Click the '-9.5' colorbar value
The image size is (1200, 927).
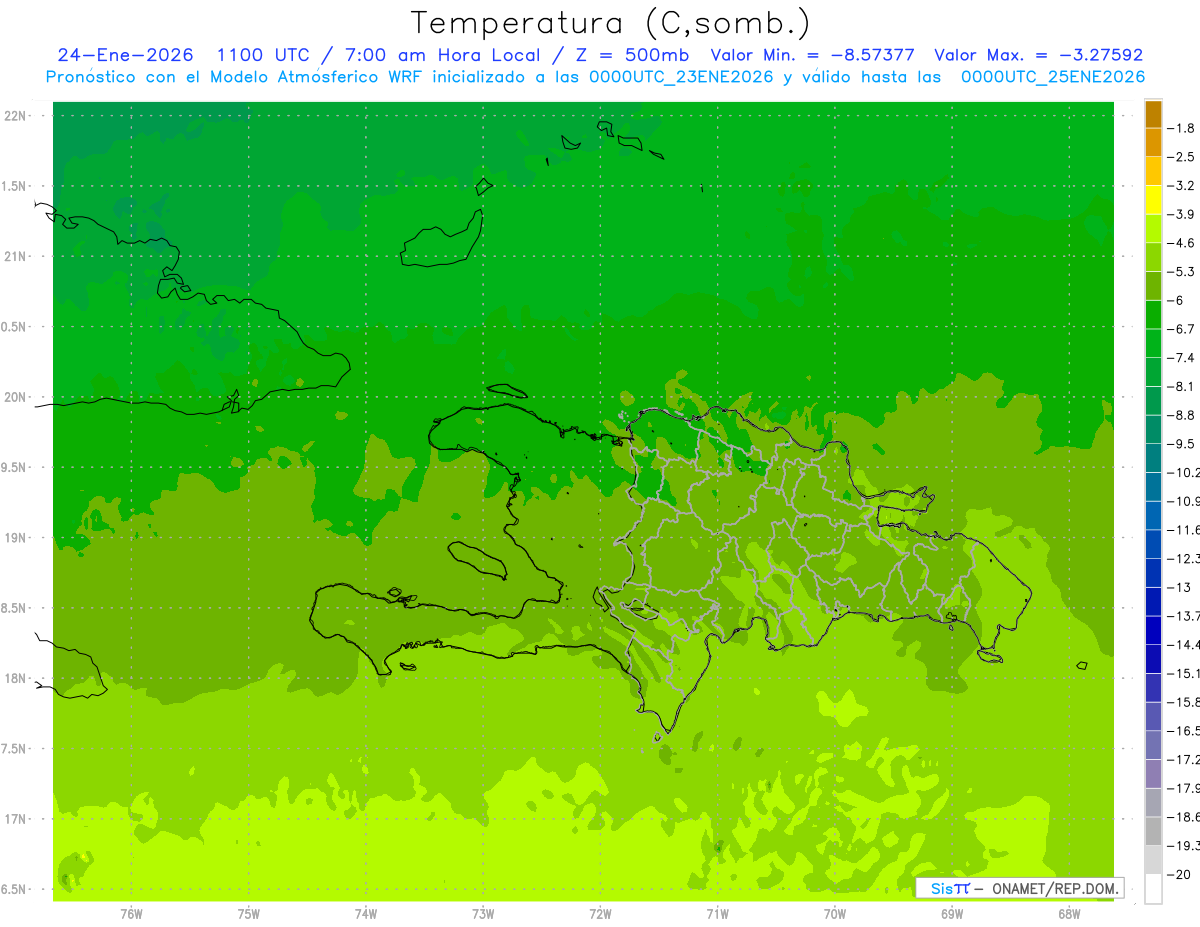(x=1181, y=444)
